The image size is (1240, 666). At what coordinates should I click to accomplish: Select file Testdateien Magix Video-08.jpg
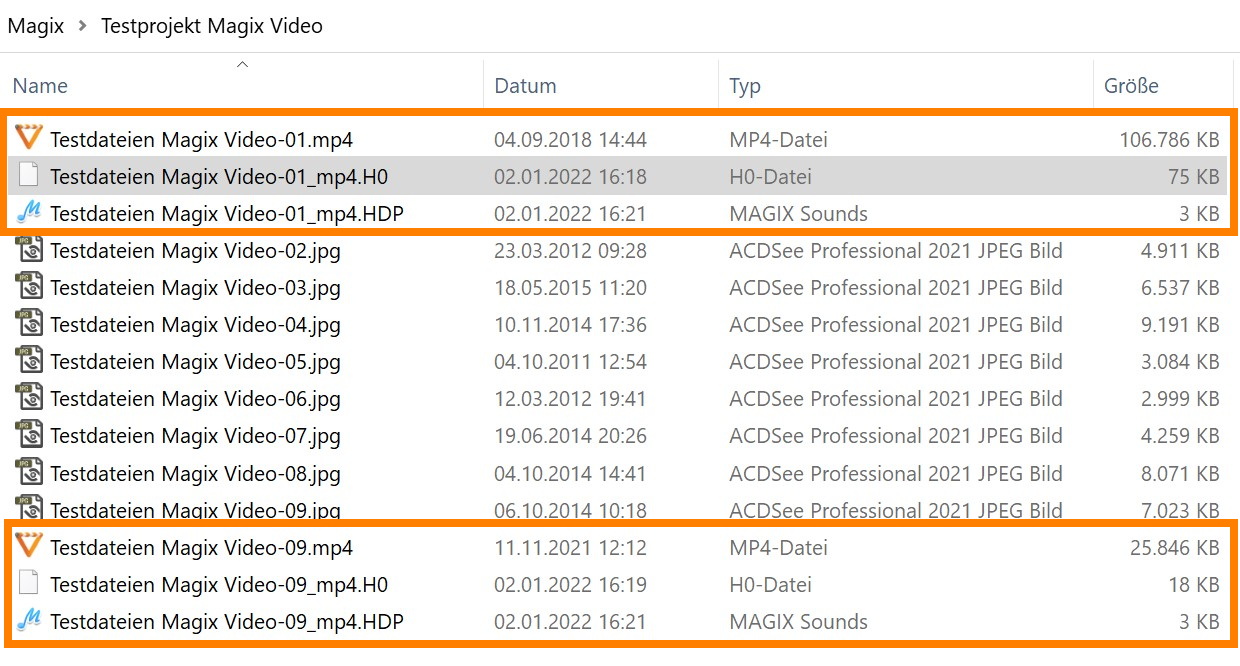(196, 473)
